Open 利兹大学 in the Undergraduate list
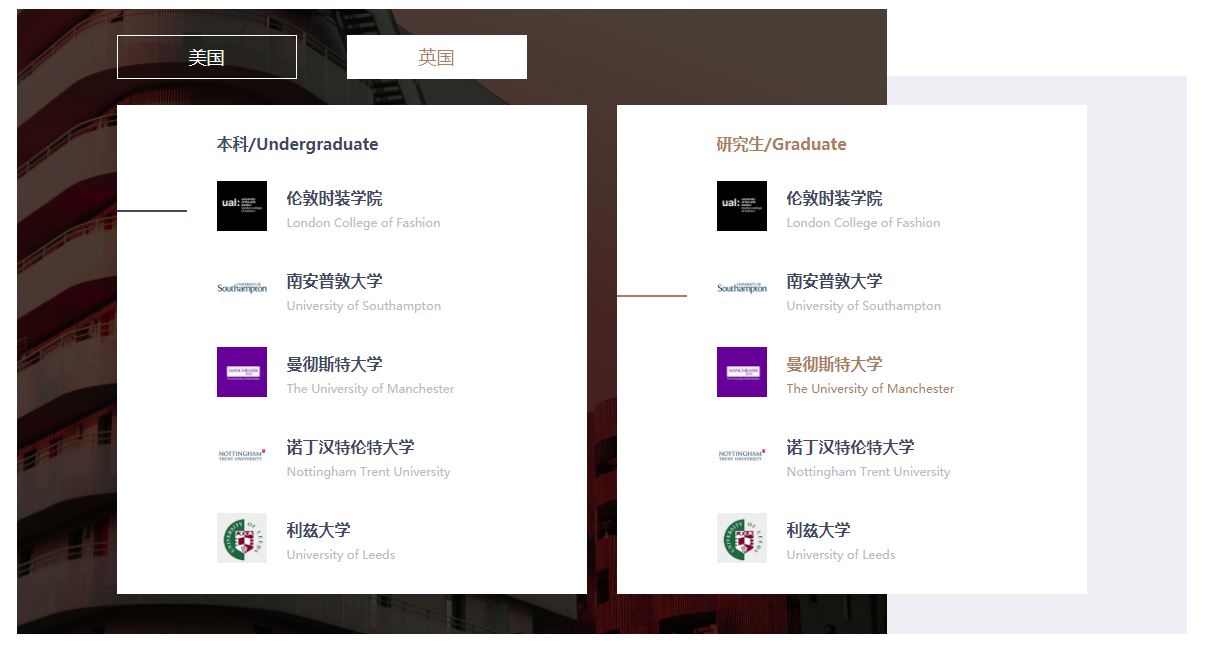 point(318,530)
